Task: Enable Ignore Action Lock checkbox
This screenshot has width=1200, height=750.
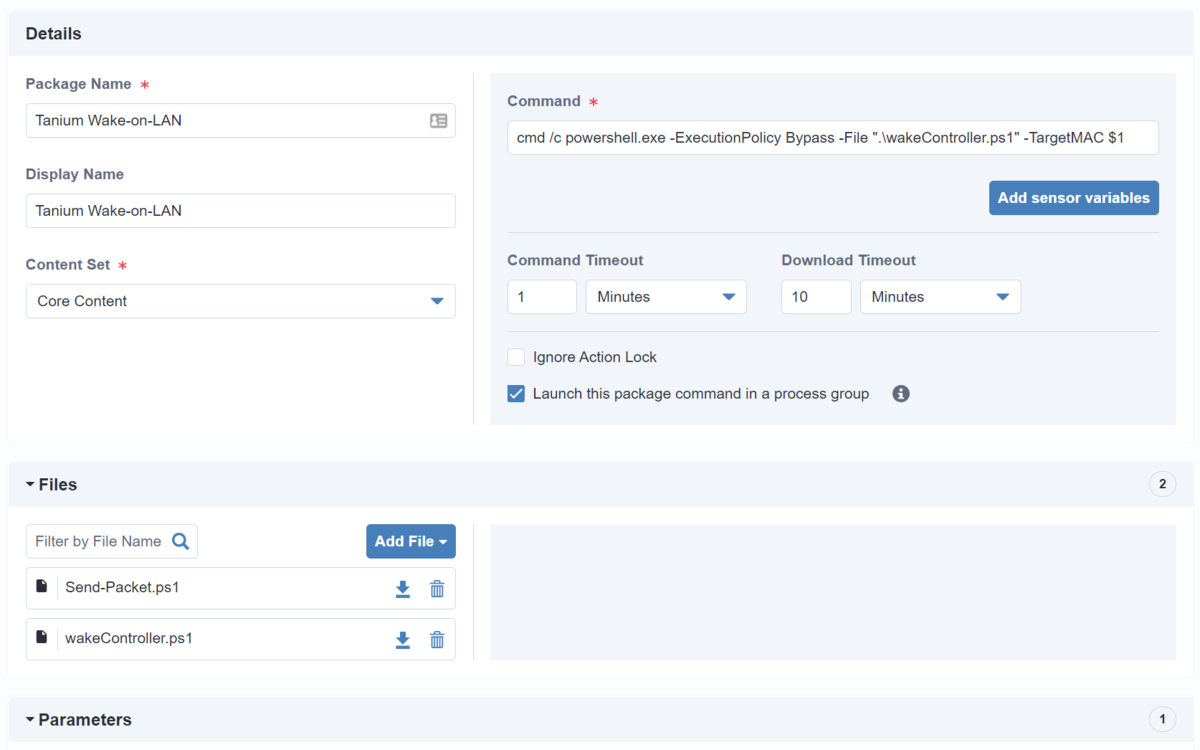Action: click(516, 357)
